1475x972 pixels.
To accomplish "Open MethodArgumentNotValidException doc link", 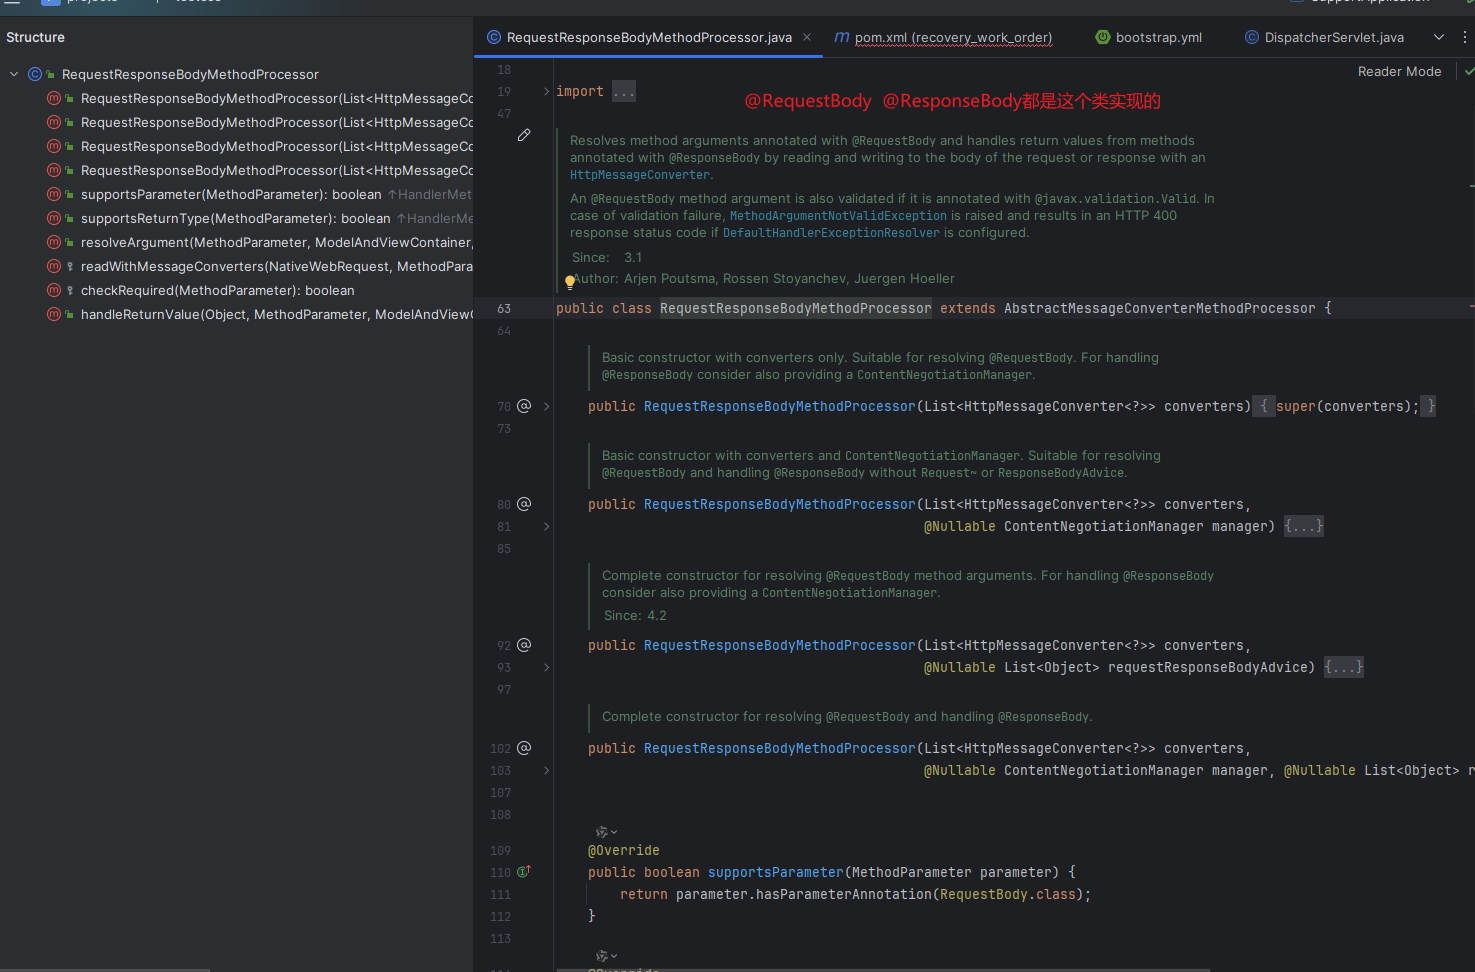I will [838, 216].
